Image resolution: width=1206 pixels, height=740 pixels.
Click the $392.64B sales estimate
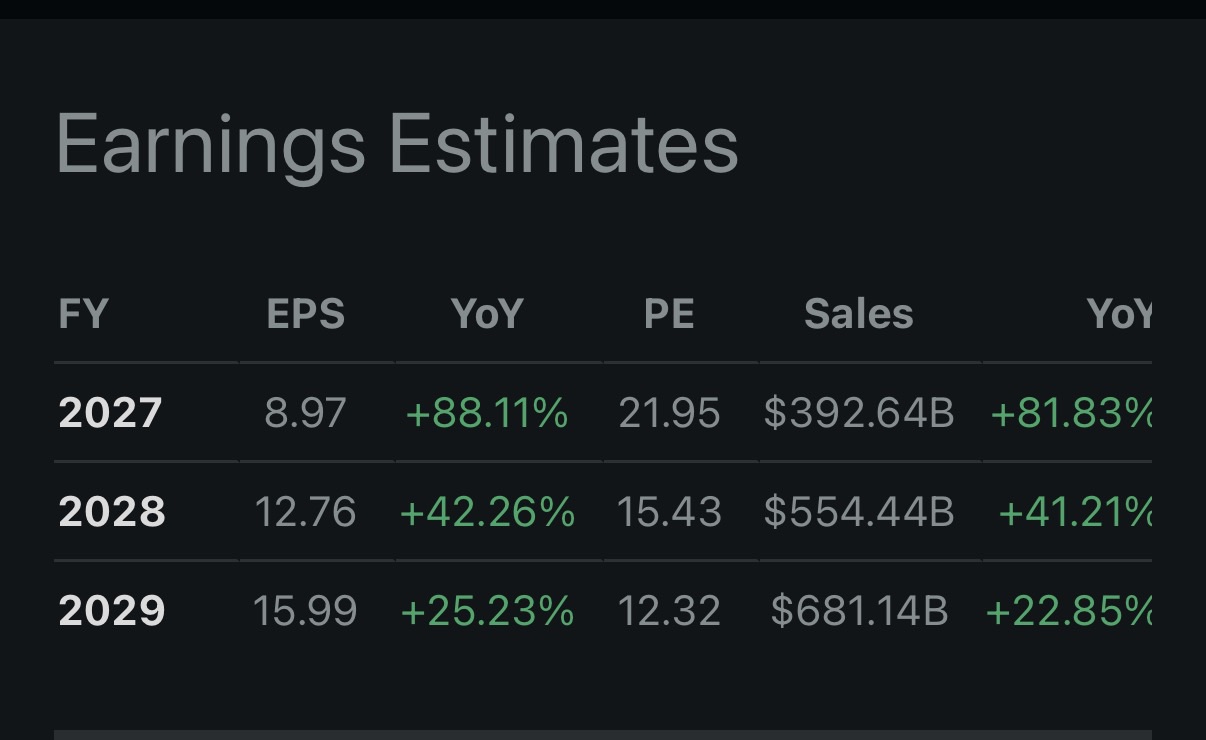(x=859, y=412)
